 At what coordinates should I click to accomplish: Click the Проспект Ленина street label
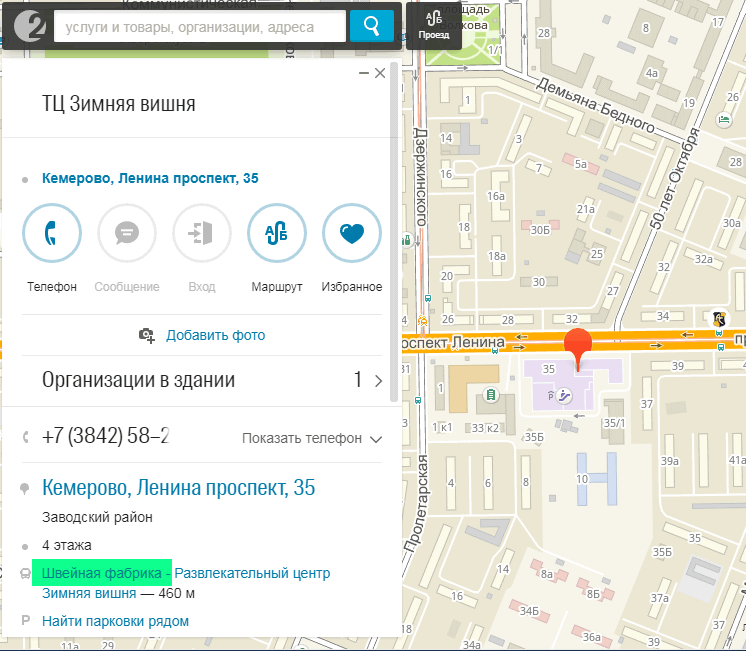click(453, 342)
